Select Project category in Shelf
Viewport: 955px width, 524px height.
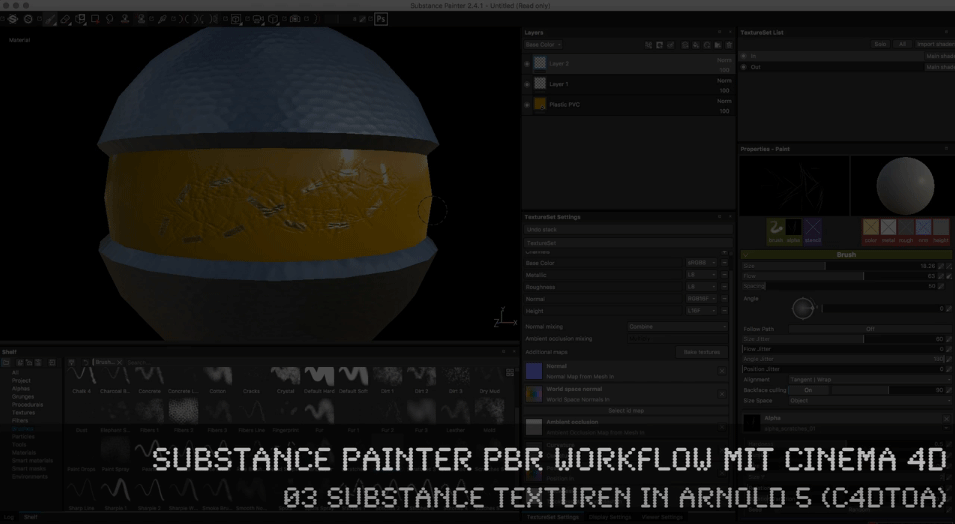click(x=21, y=381)
